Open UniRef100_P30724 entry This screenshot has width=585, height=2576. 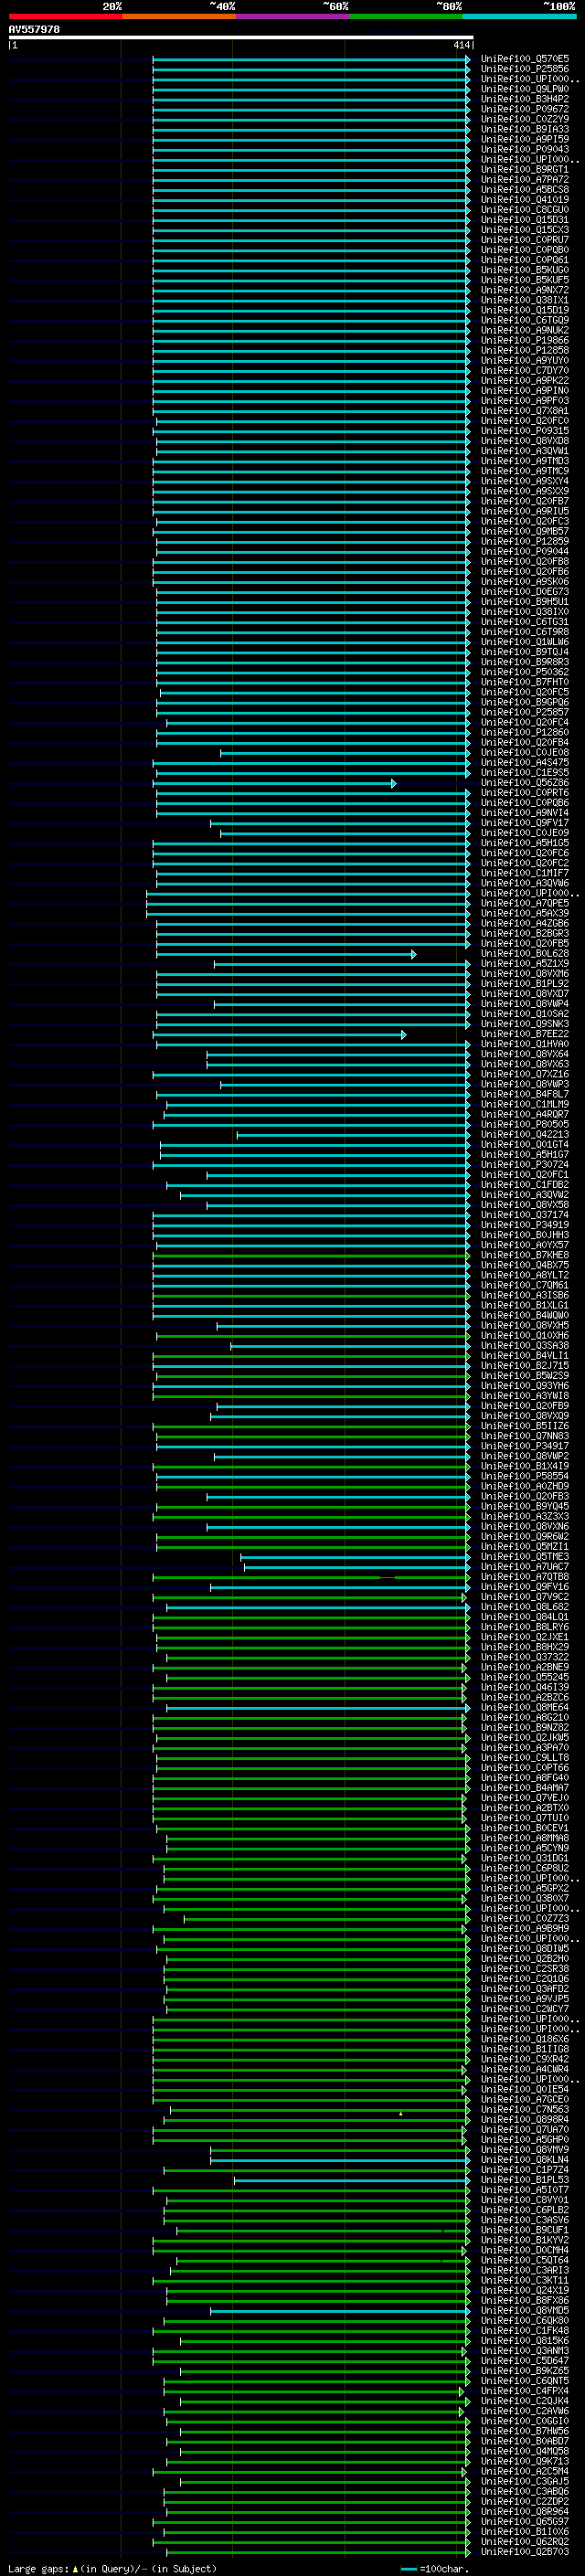525,1164
